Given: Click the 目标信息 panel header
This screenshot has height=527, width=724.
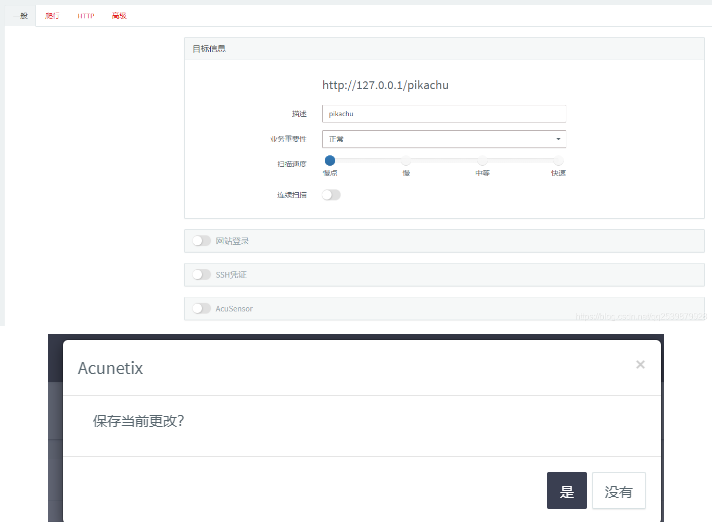Looking at the screenshot, I should 444,48.
